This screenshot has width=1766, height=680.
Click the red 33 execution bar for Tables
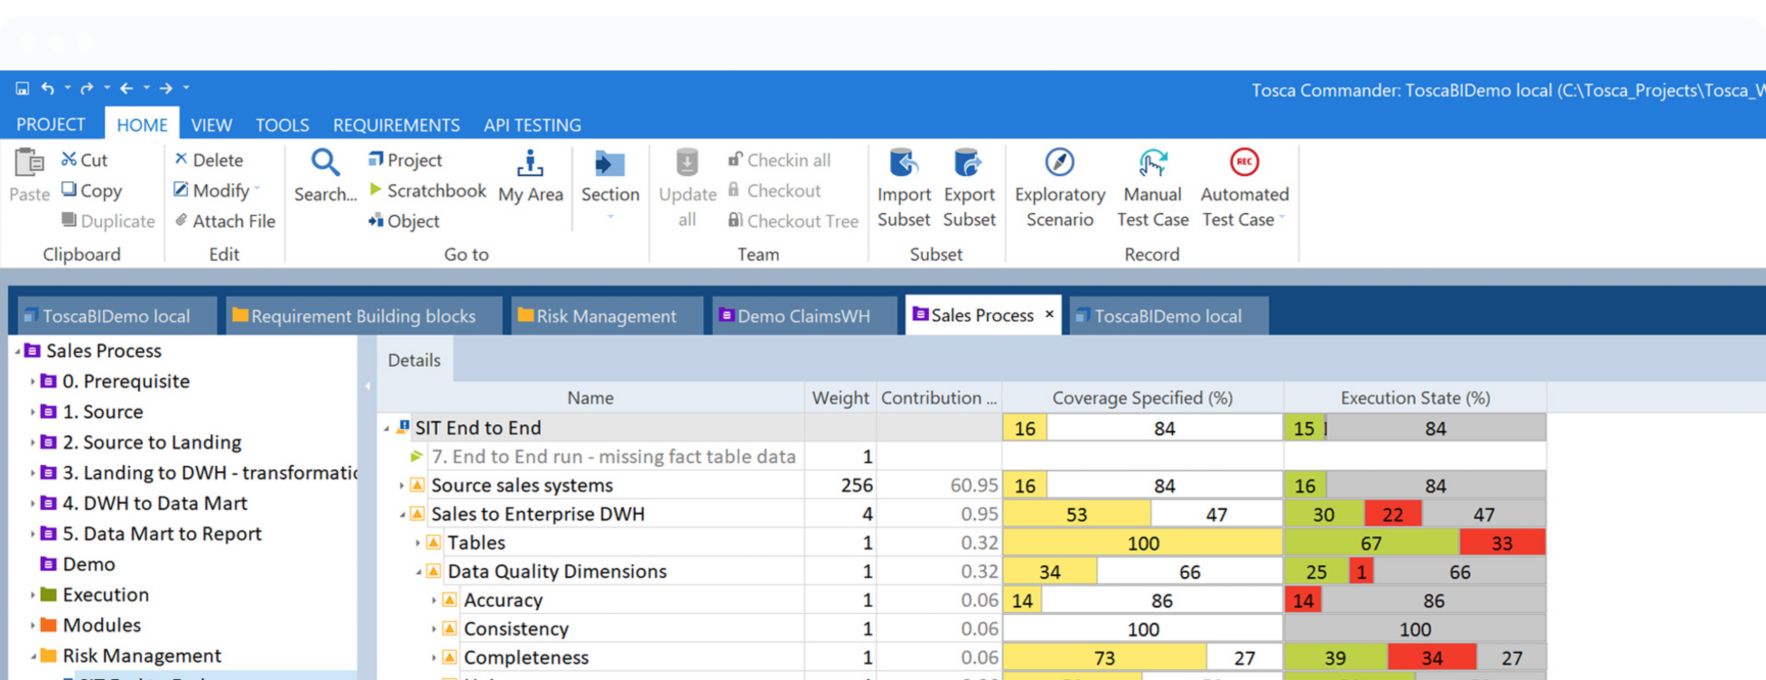(1501, 543)
